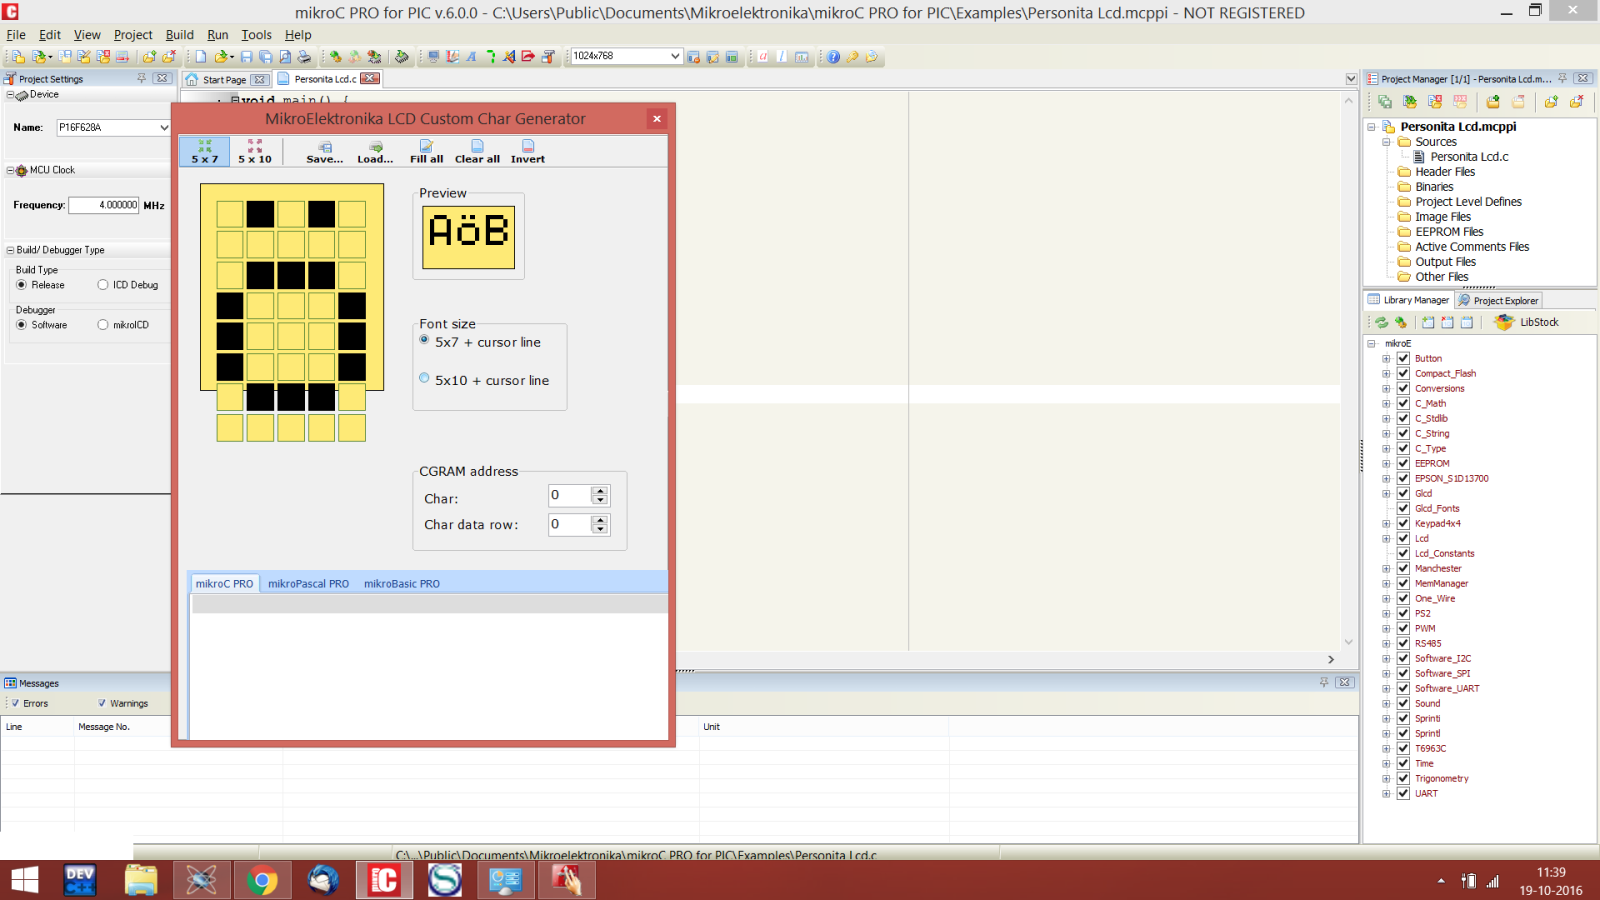Viewport: 1600px width, 900px height.
Task: Collapse the Sources folder in Project Manager
Action: [1387, 142]
